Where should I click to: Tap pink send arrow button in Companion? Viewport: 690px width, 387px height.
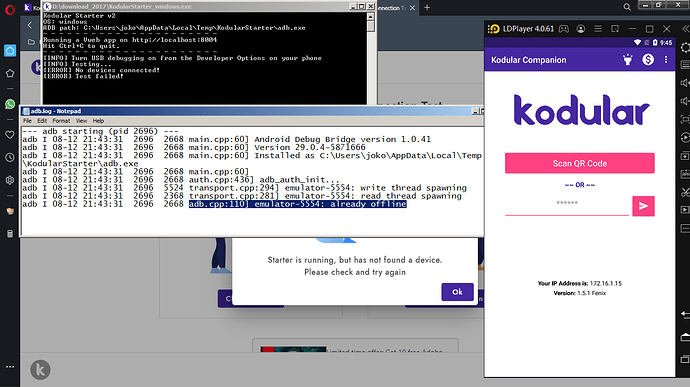click(x=643, y=206)
